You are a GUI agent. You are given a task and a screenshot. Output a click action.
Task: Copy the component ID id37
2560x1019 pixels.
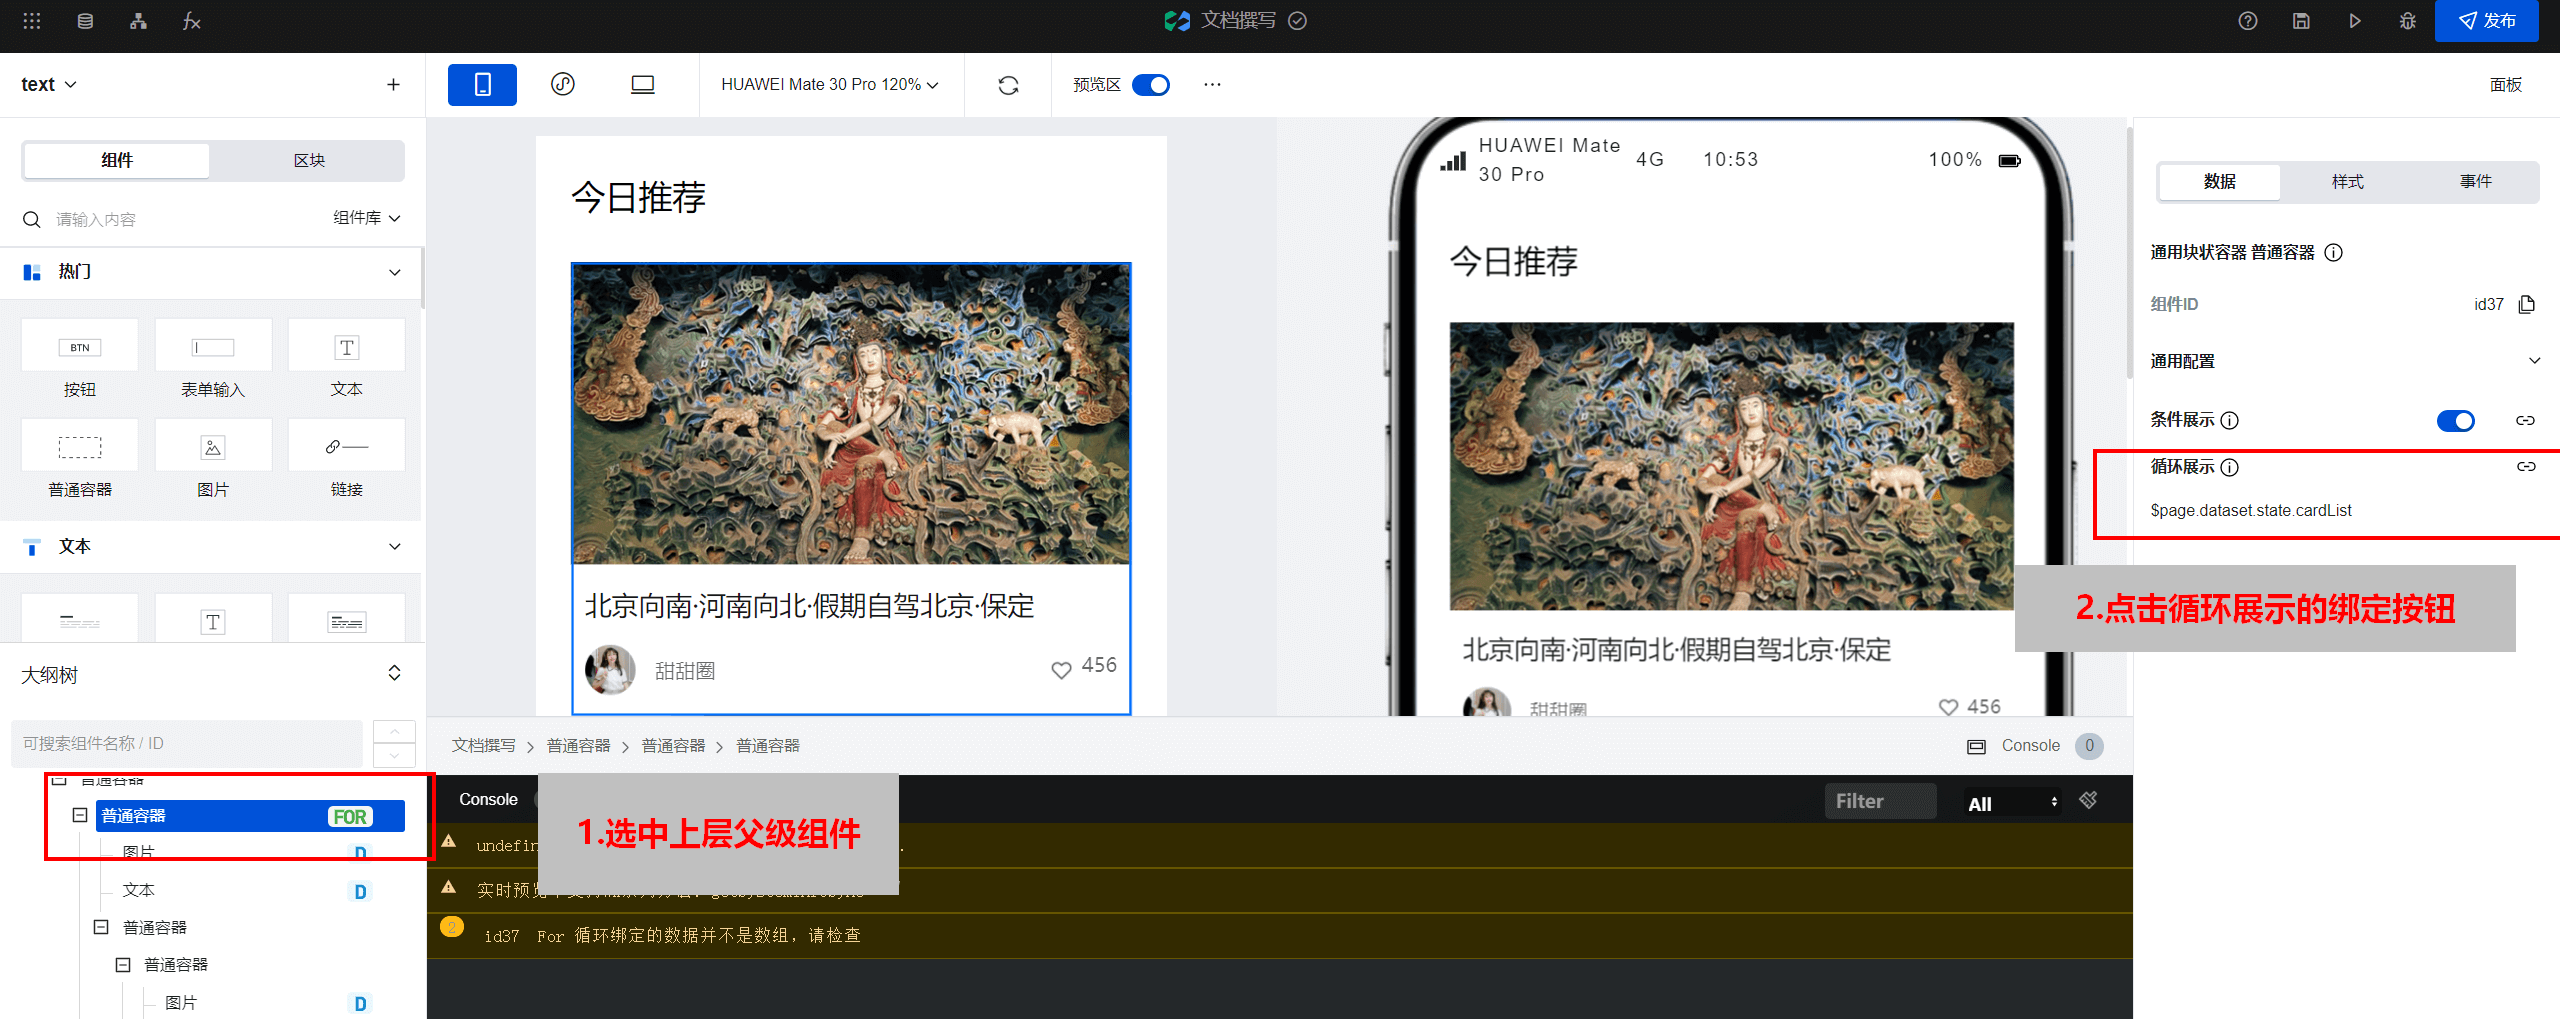coord(2527,304)
